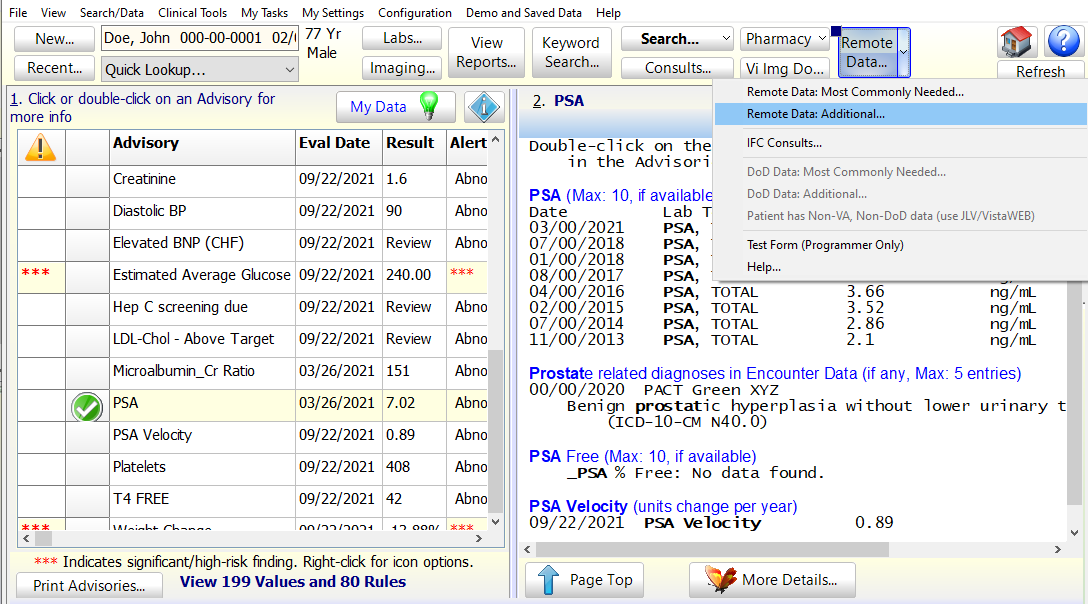Select Remote Data: Additional menu entry

click(x=900, y=114)
